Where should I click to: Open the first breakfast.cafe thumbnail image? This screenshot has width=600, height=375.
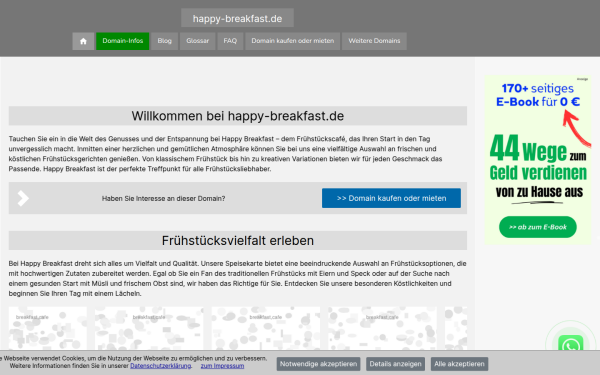[47, 328]
